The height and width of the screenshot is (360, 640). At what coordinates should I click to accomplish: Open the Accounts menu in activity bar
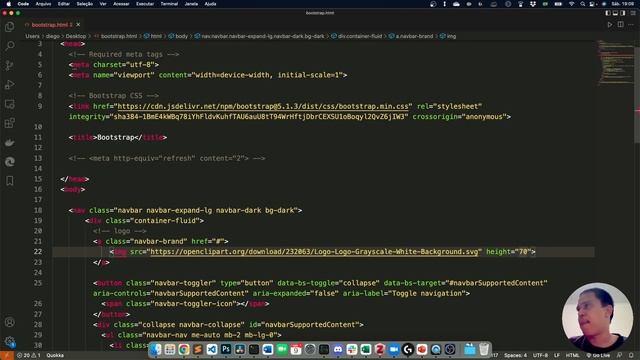click(9, 322)
